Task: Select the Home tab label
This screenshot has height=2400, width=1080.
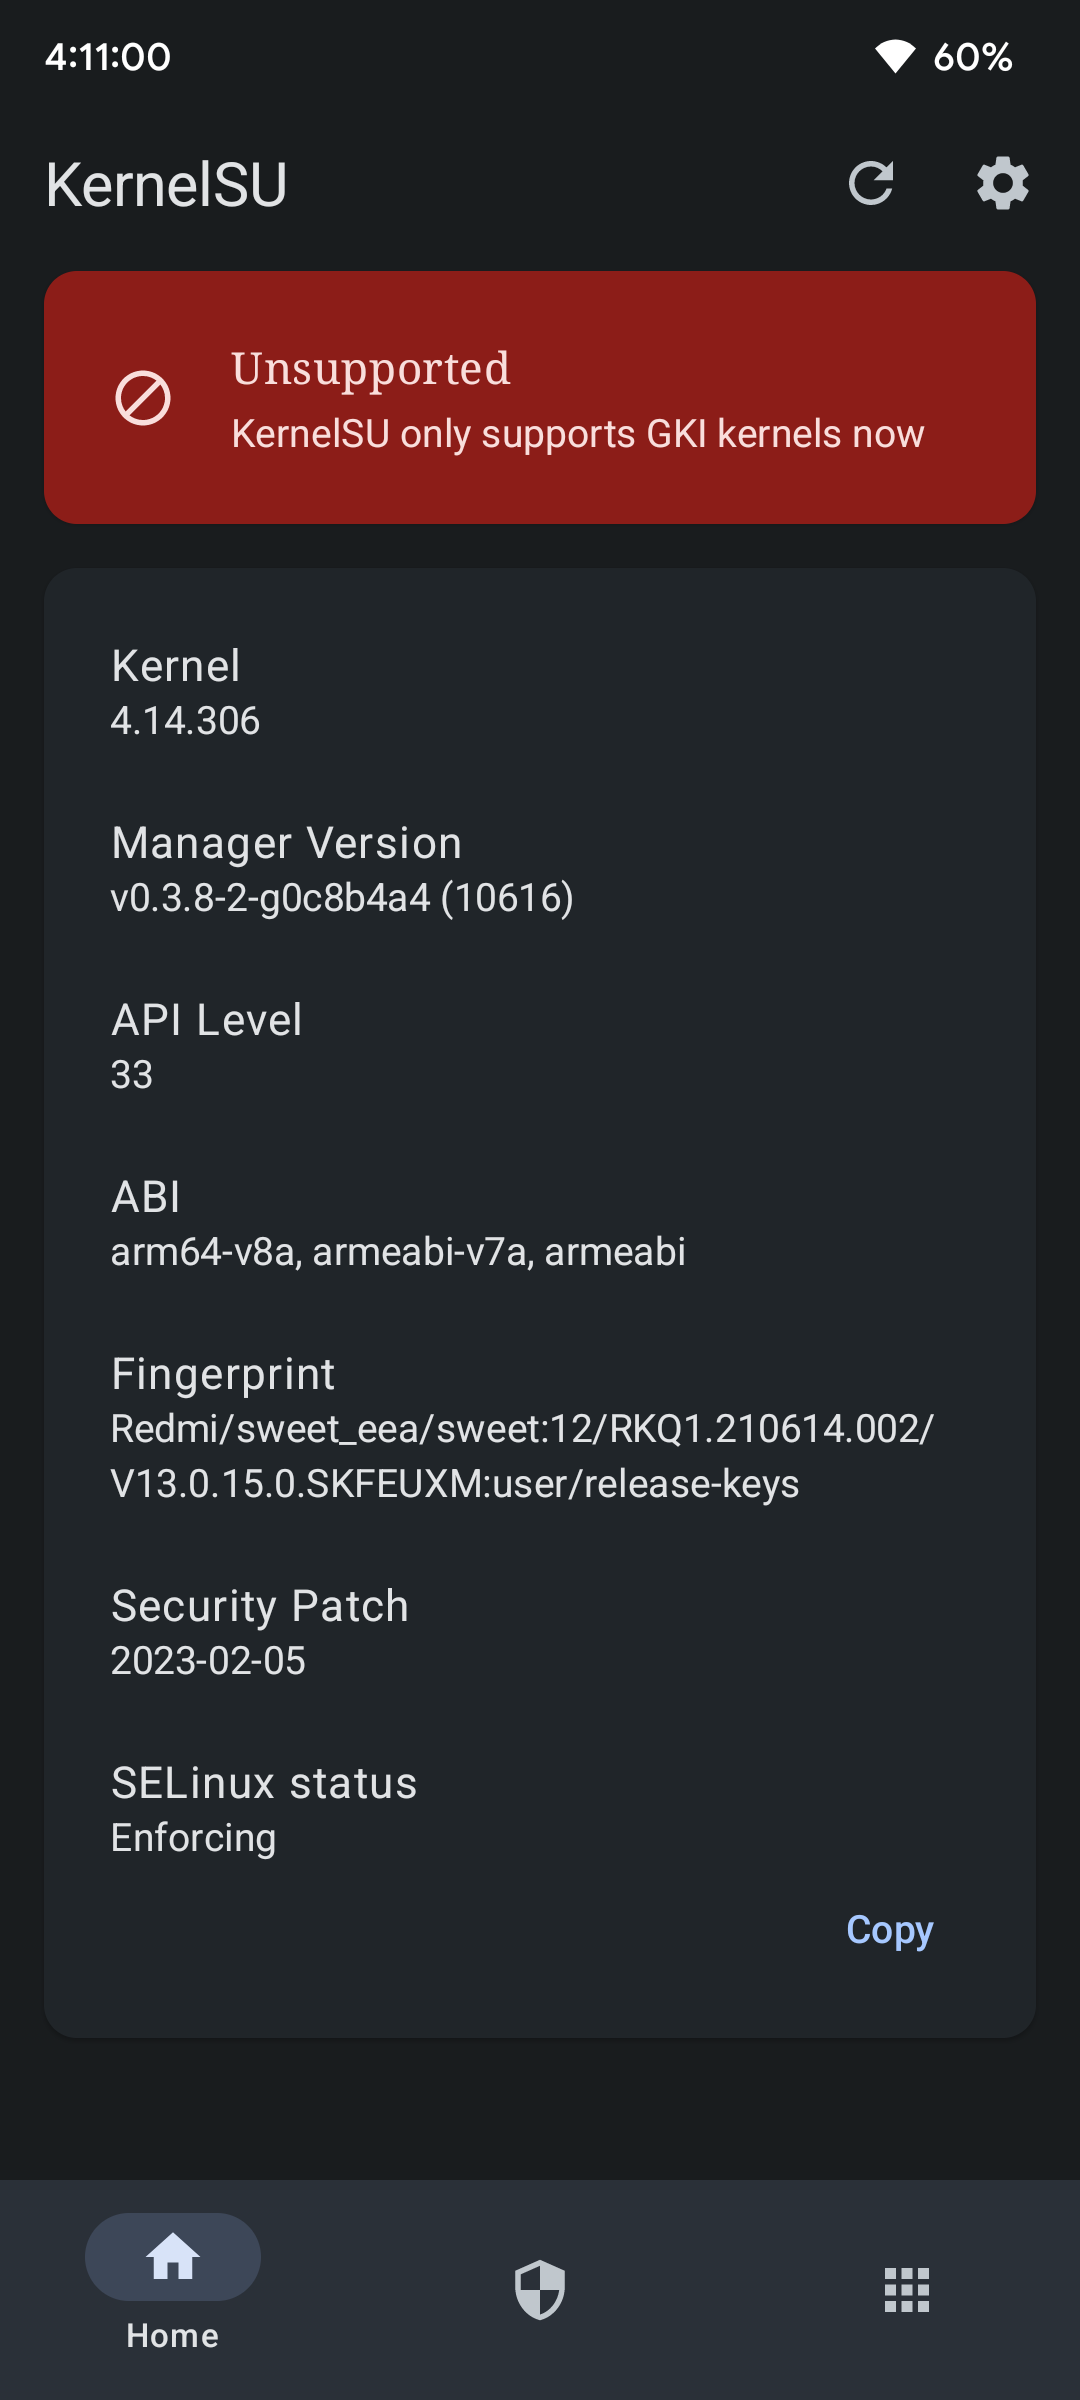Action: pos(172,2336)
